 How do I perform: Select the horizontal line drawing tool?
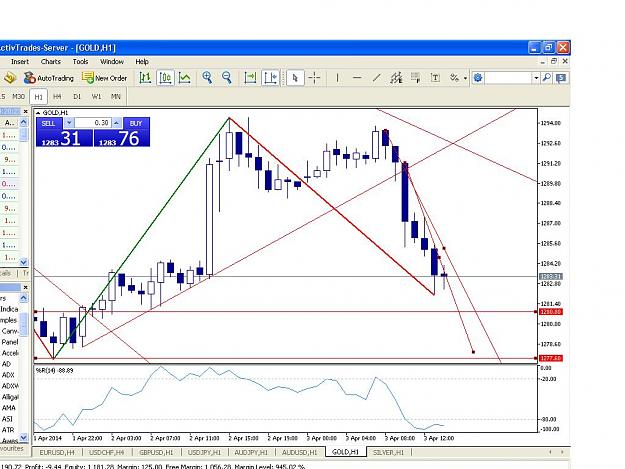point(357,78)
